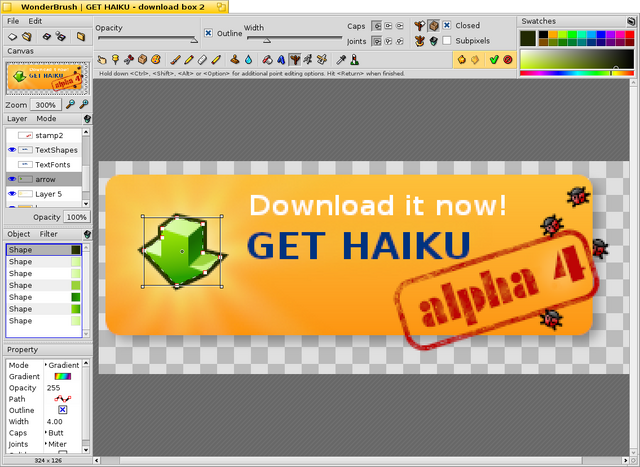
Task: Click the Width value 4.00
Action: 55,421
